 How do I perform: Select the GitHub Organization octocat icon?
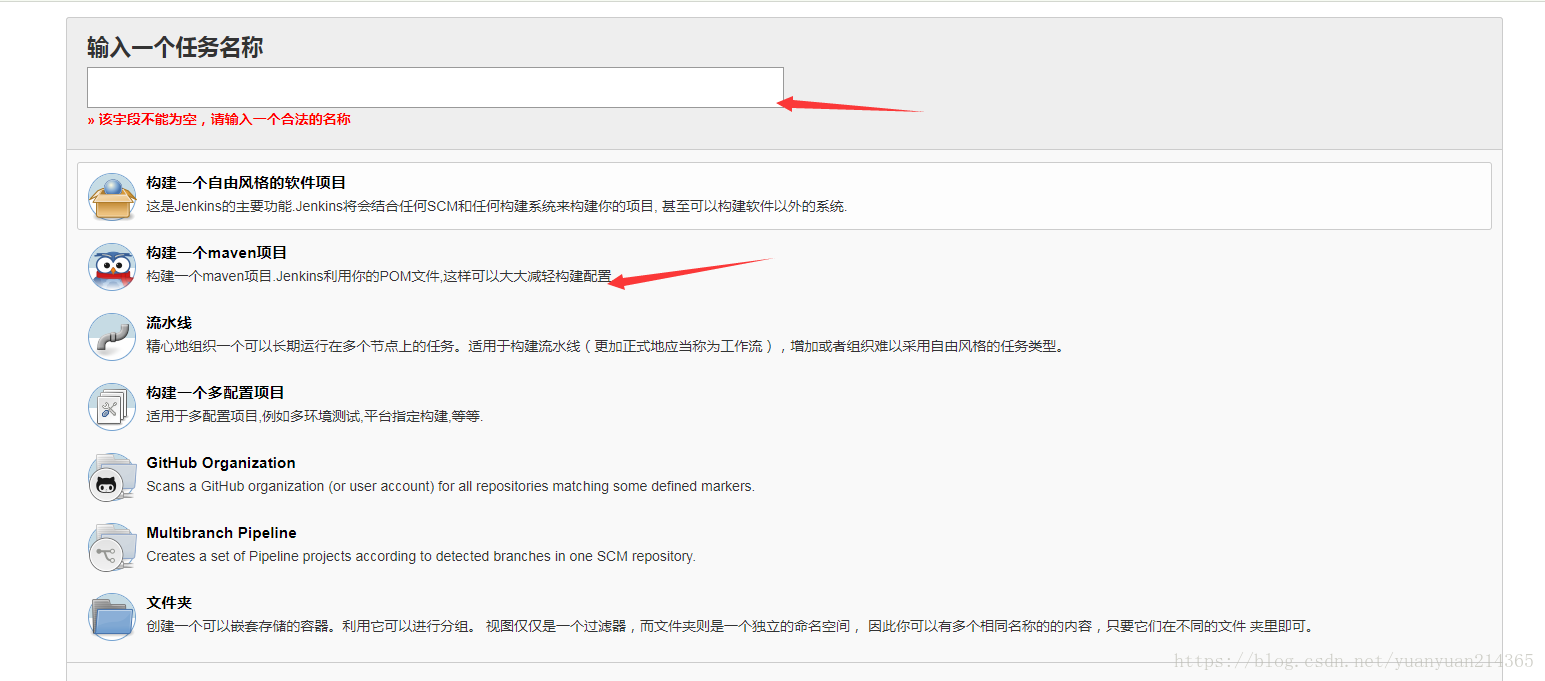pos(112,477)
